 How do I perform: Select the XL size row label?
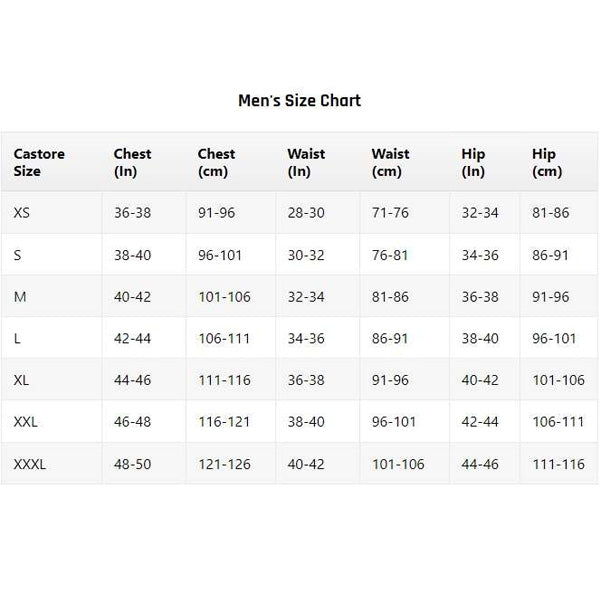tap(22, 380)
